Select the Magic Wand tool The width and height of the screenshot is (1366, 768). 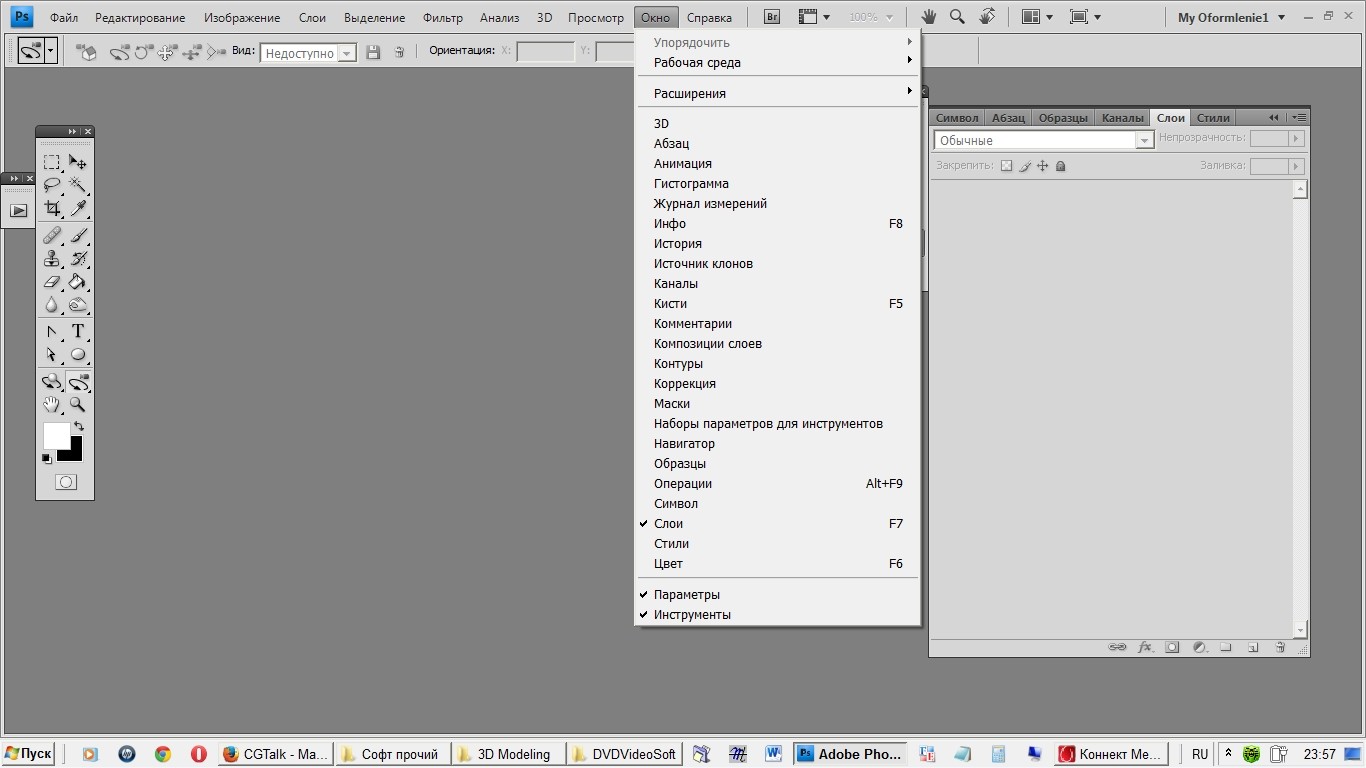click(78, 185)
